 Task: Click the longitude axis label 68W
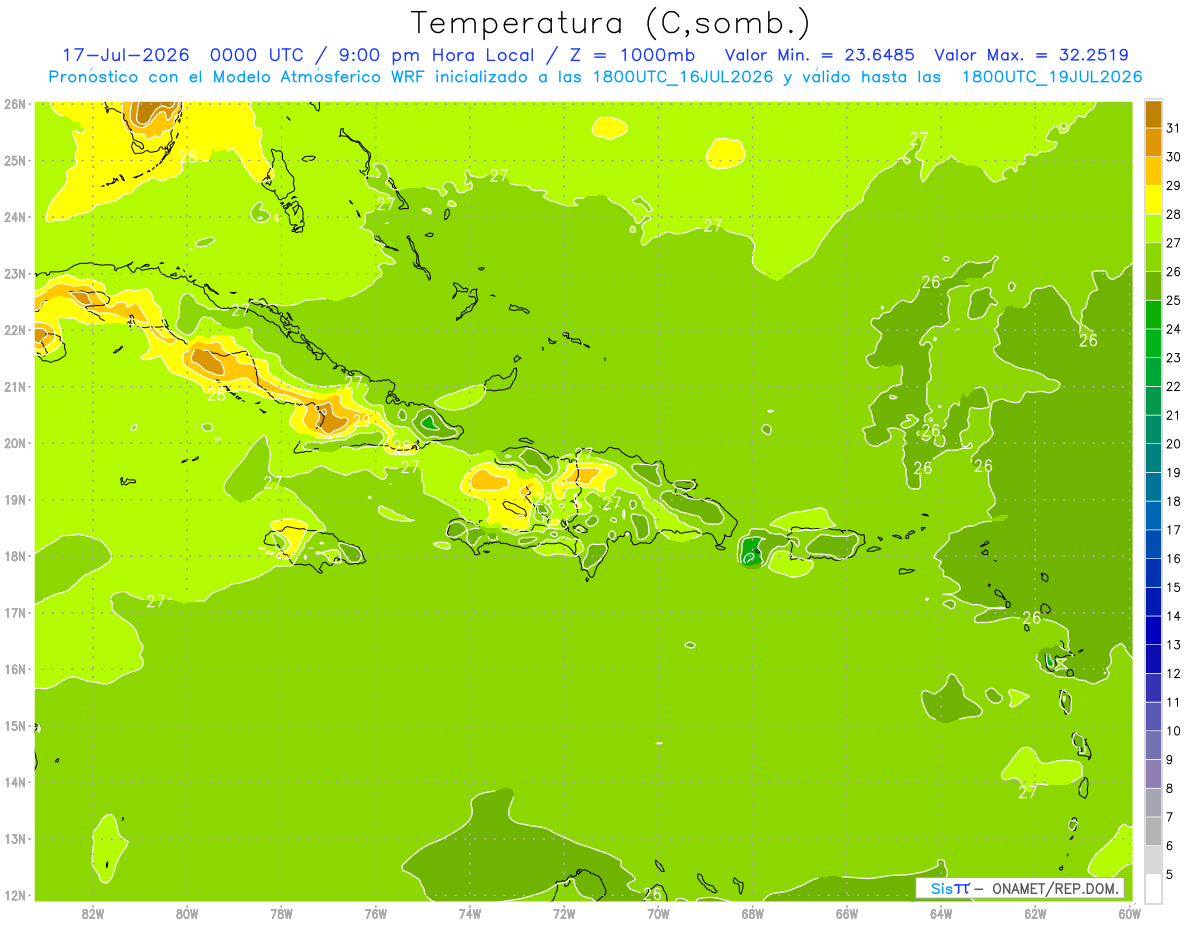point(752,912)
